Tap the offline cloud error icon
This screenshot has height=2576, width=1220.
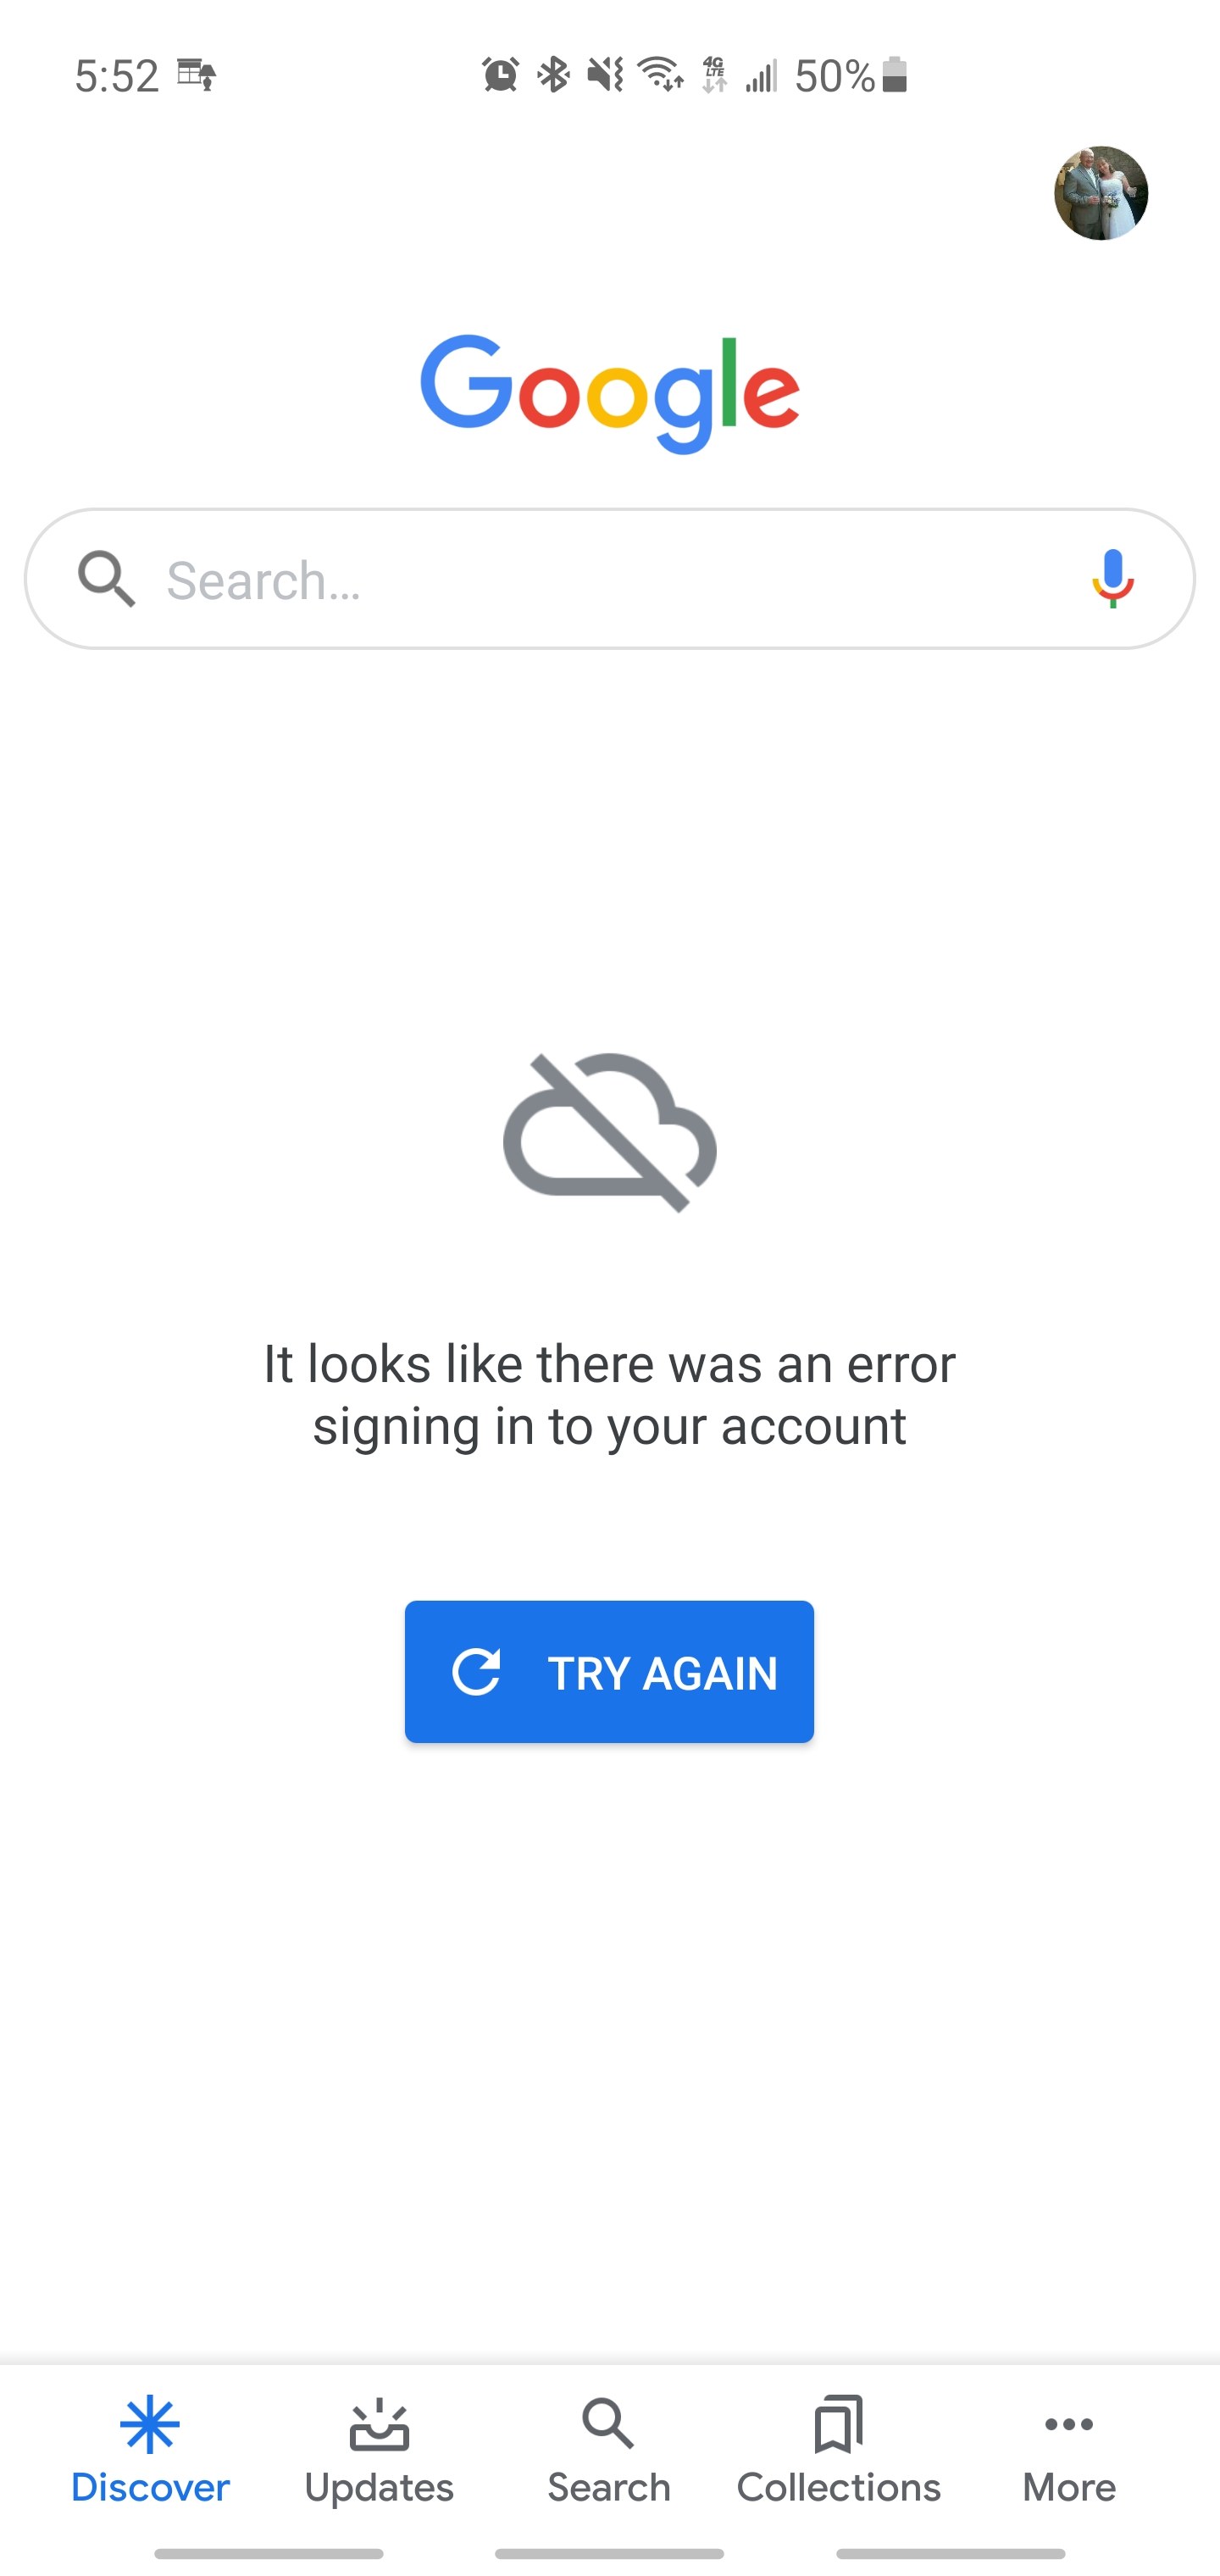coord(610,1132)
